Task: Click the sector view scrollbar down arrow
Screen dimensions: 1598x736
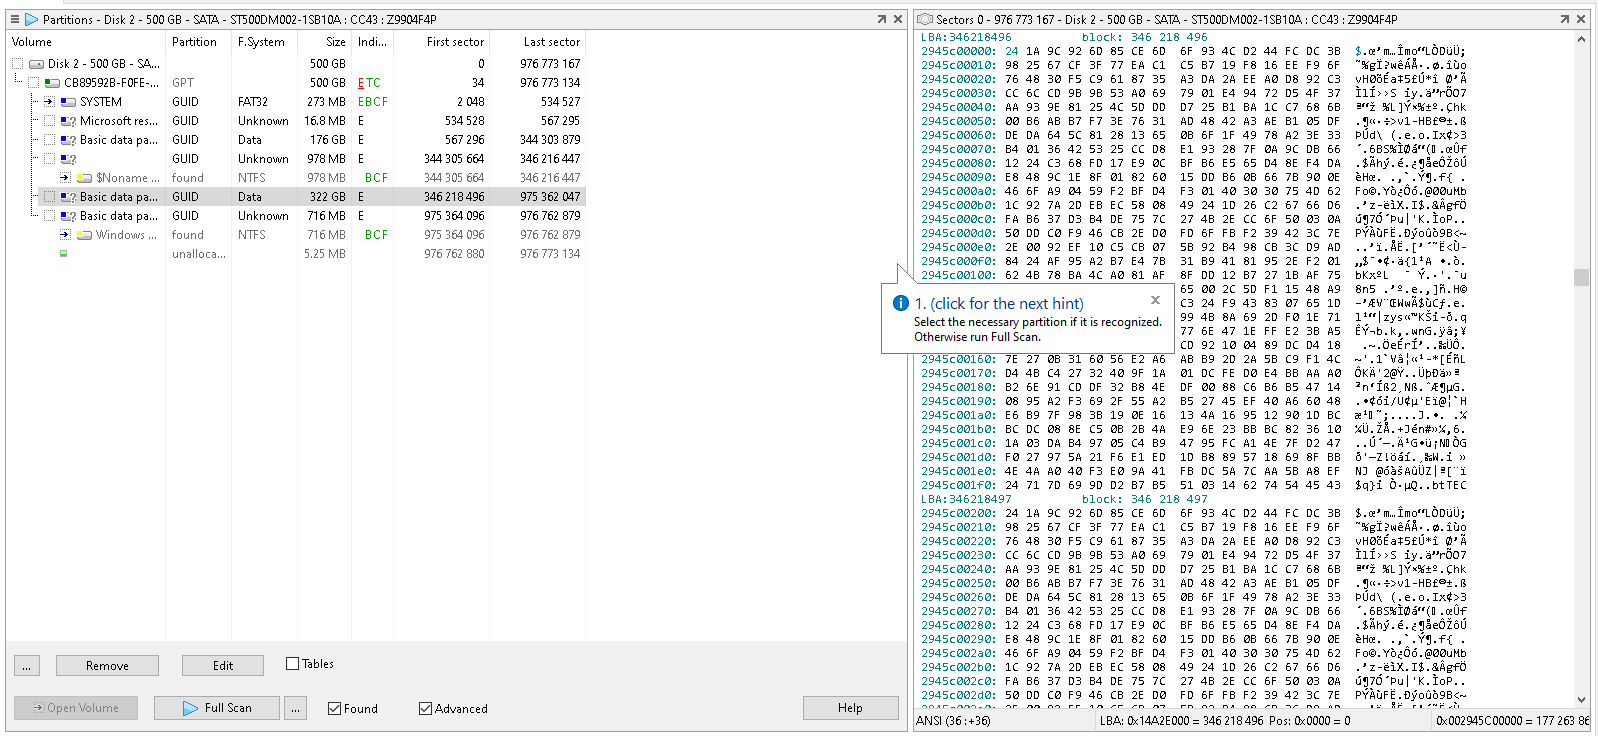Action: [1581, 699]
